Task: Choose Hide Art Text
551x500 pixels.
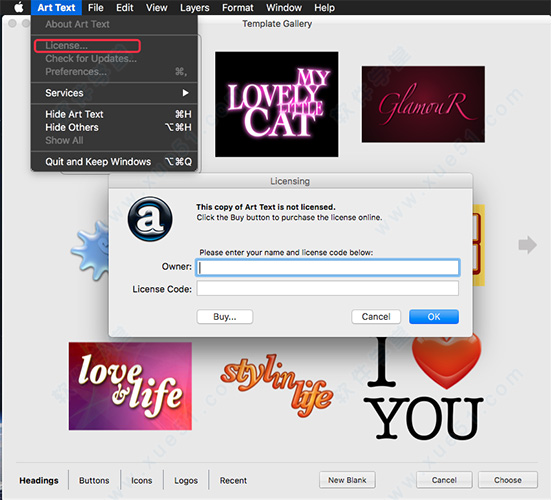Action: point(114,114)
